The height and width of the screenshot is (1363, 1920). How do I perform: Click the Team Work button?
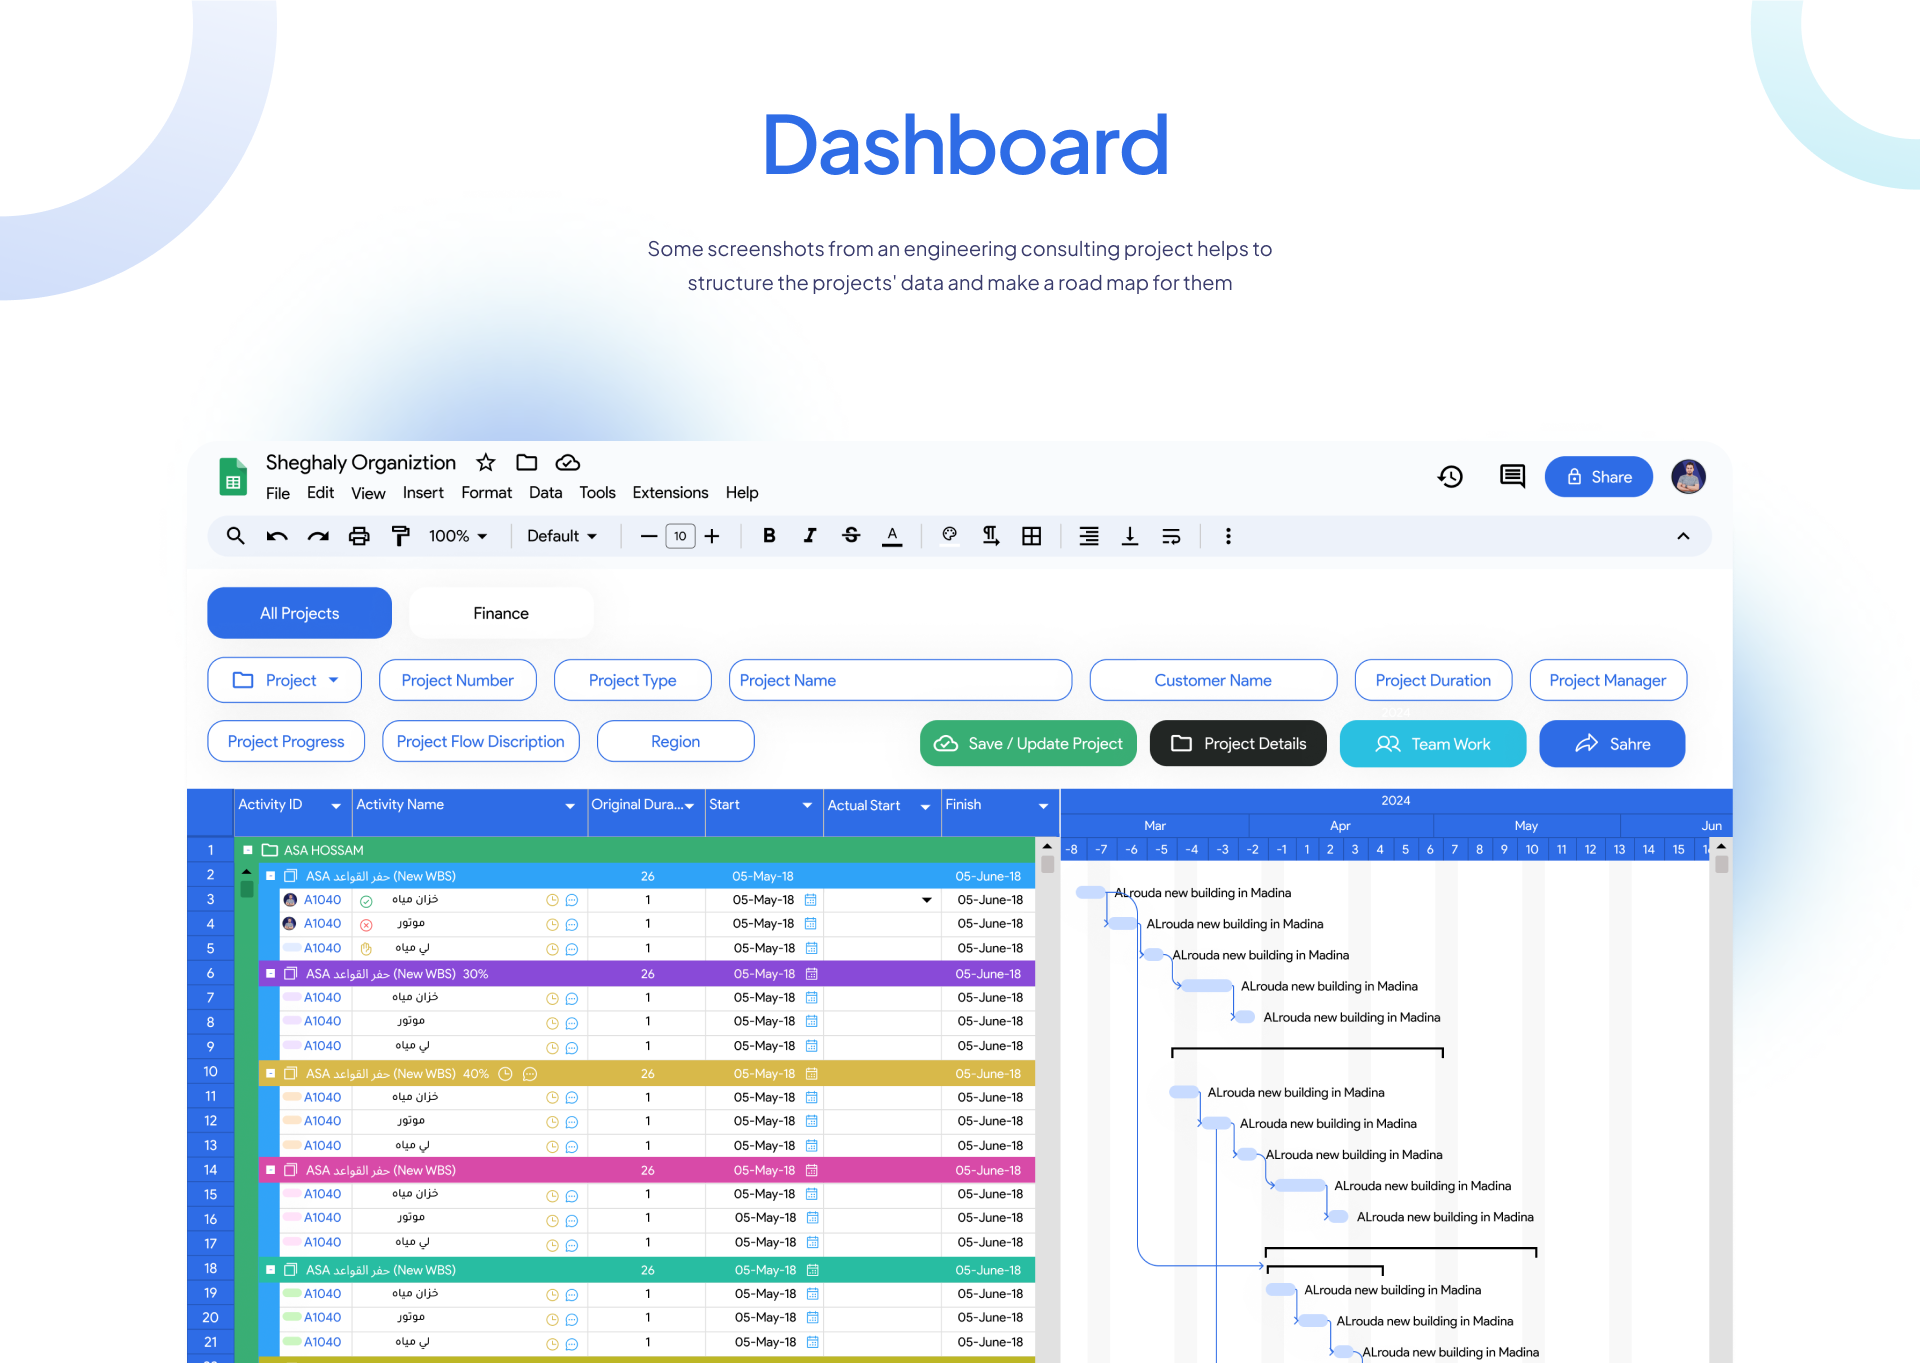click(1432, 743)
